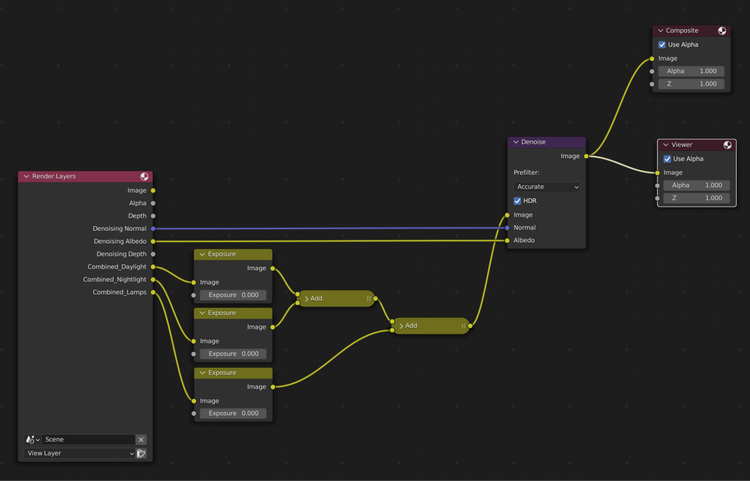Open the Prefilter Accurate dropdown
This screenshot has height=481, width=750.
pyautogui.click(x=547, y=187)
